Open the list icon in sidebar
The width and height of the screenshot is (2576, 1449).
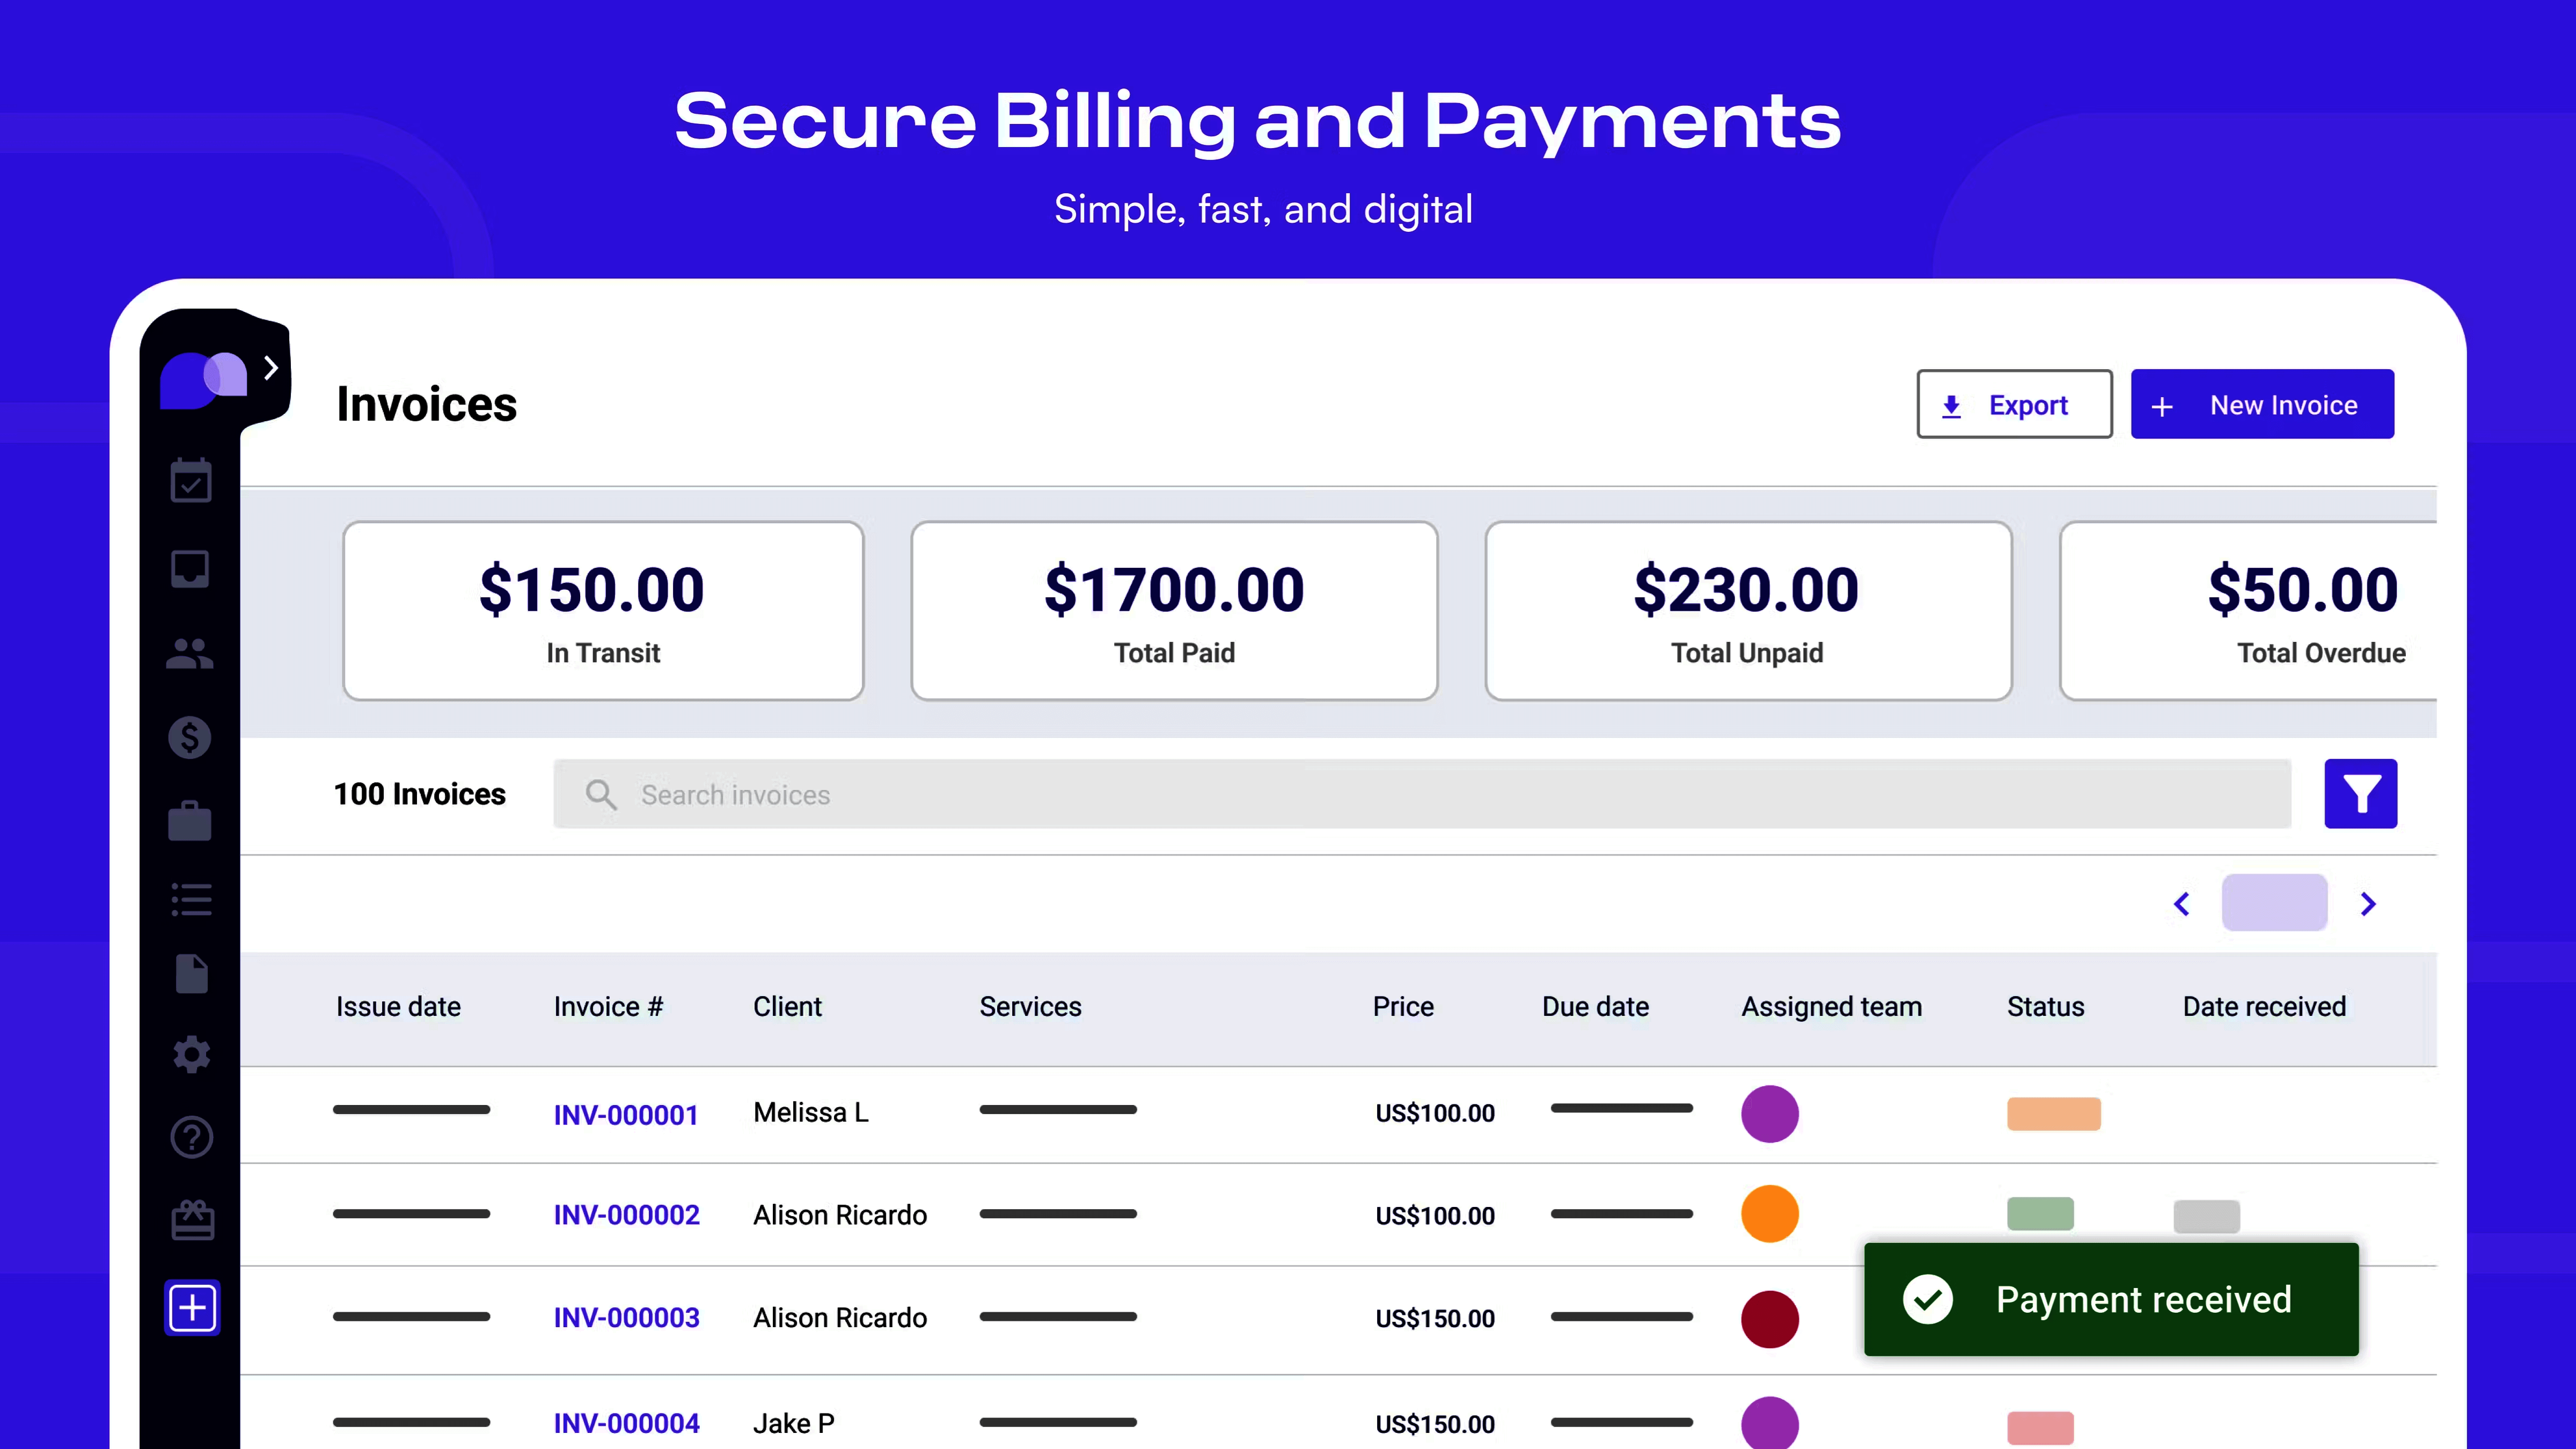[x=191, y=899]
